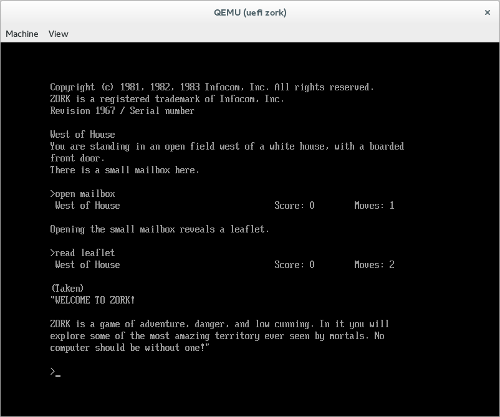Viewport: 500px width, 417px height.
Task: Click the second 'Score: 0' status
Action: tap(294, 265)
